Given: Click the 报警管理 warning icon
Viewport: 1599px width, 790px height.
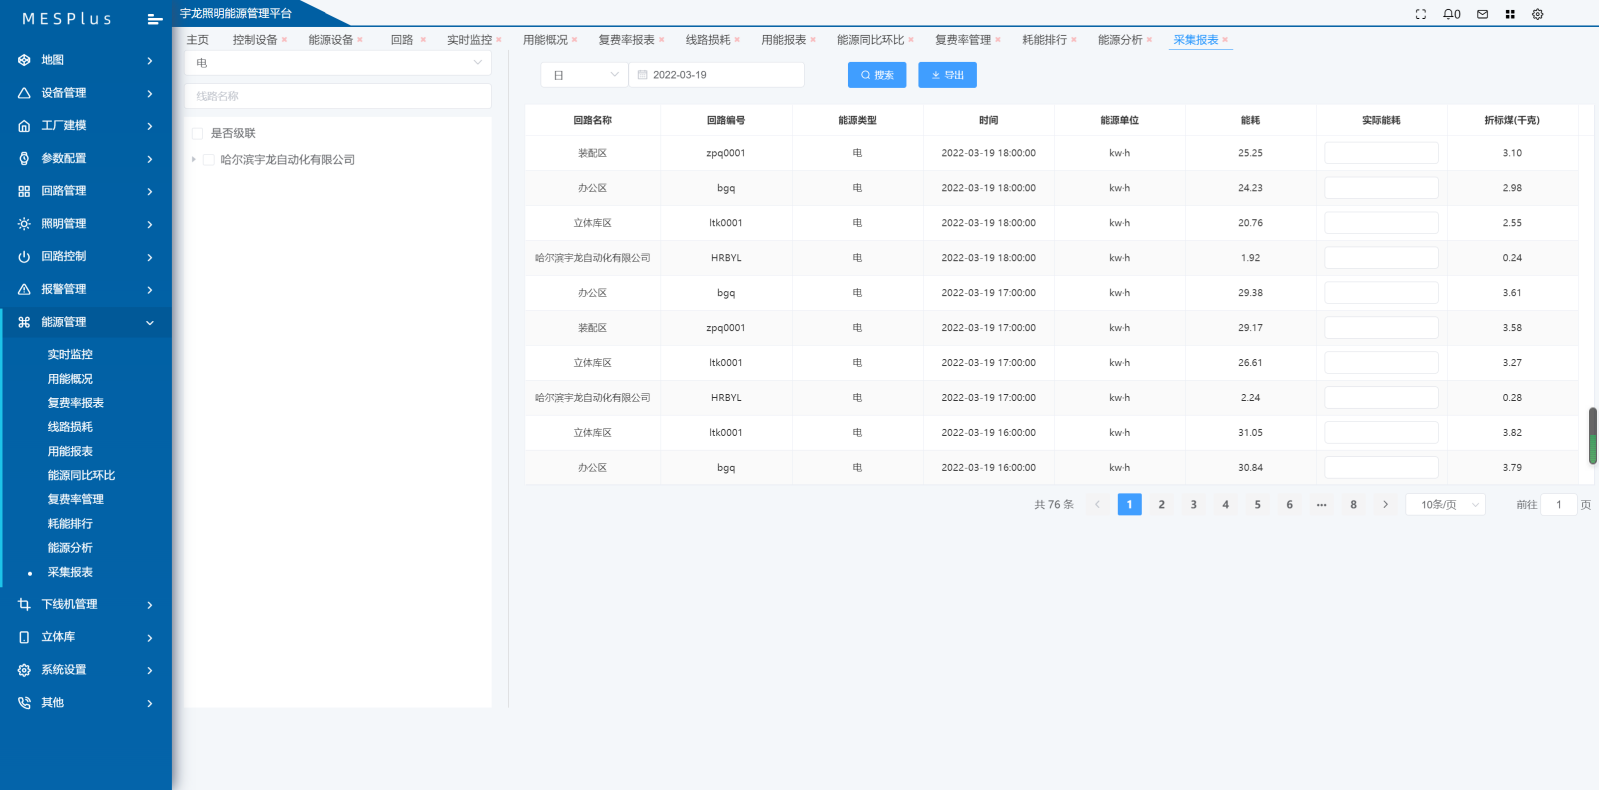Looking at the screenshot, I should pos(24,289).
